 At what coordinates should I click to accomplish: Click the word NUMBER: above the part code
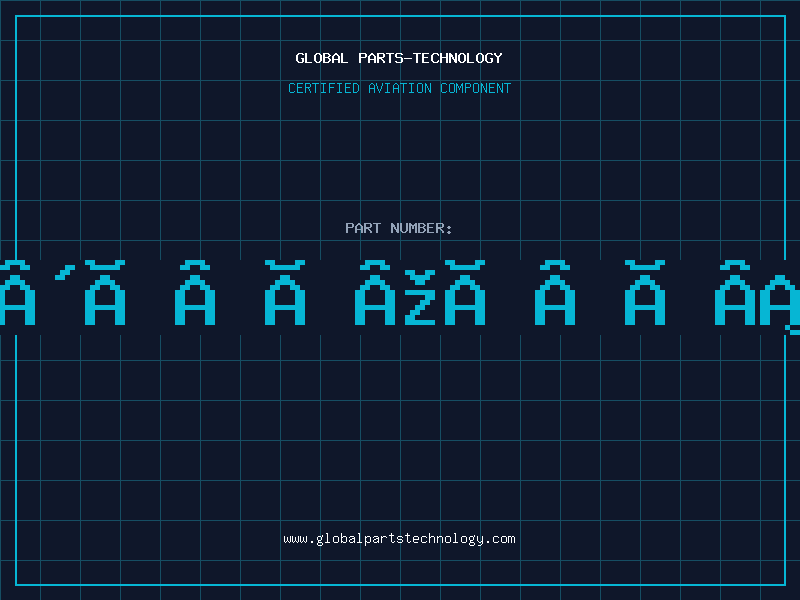coord(422,228)
